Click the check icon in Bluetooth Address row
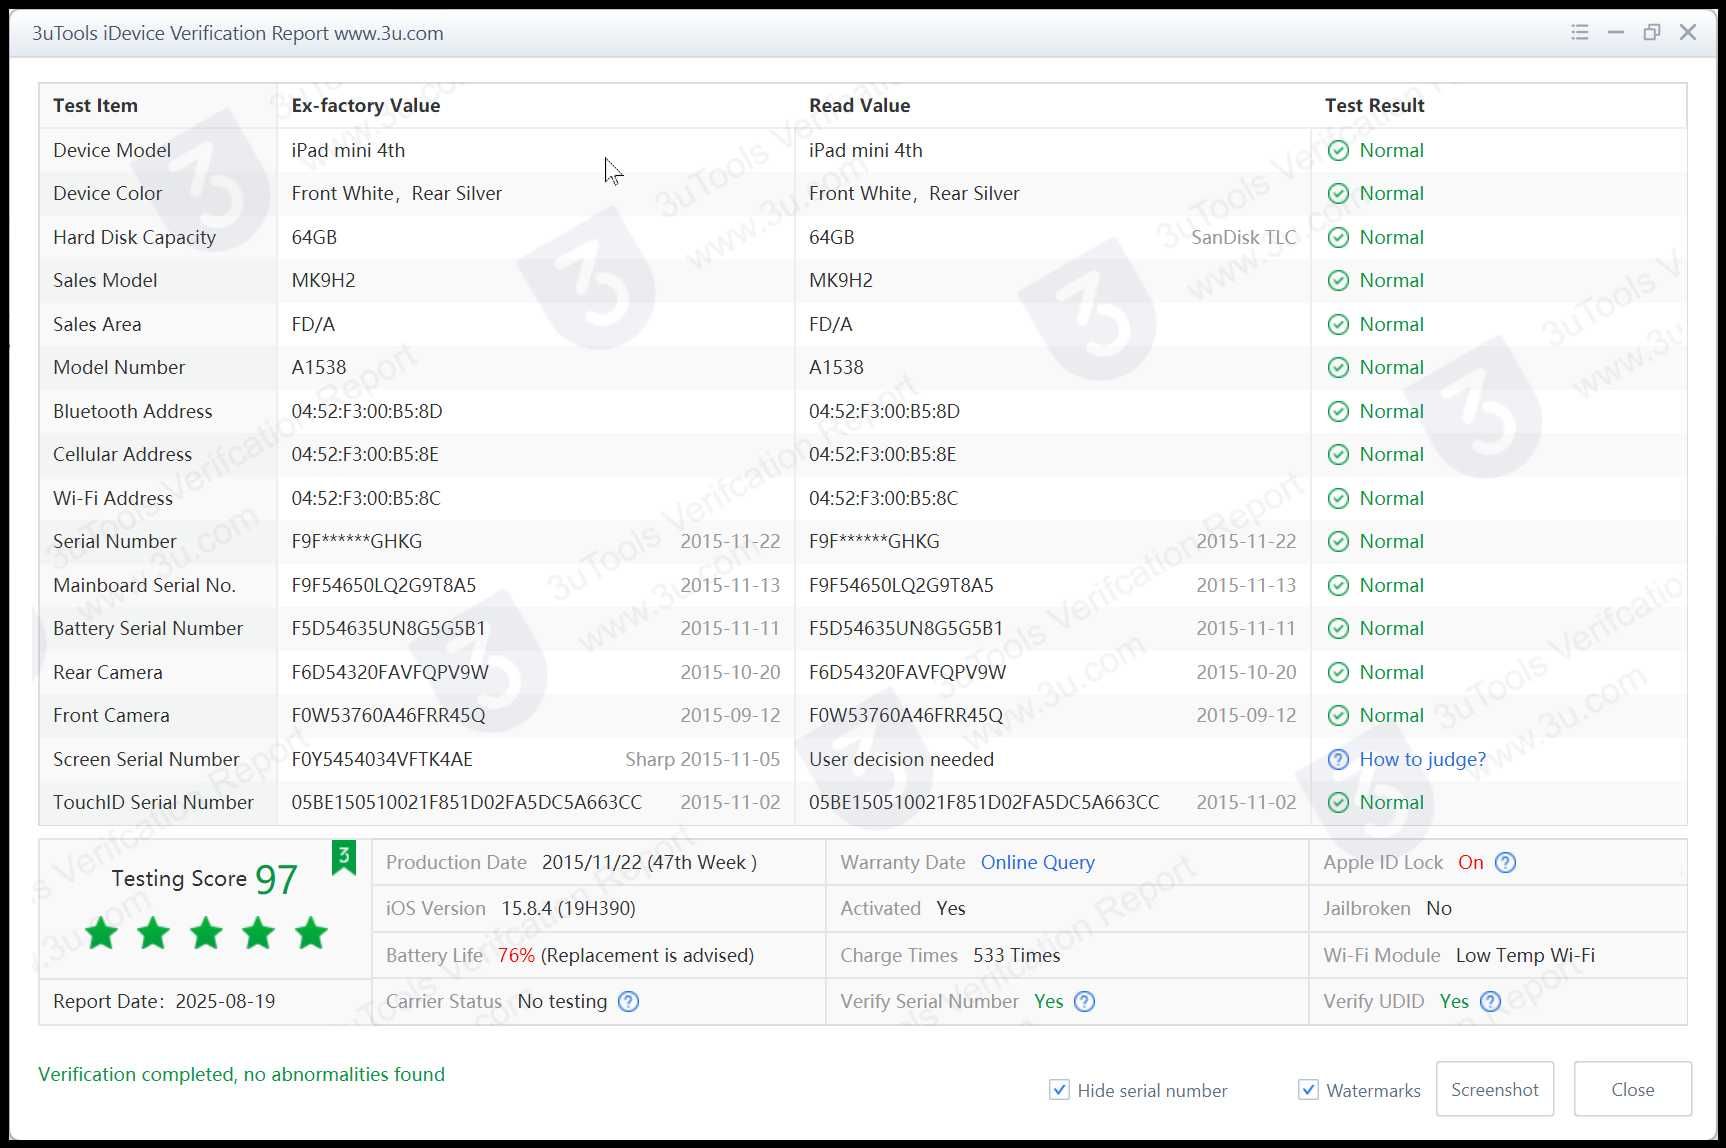Viewport: 1726px width, 1148px height. [1338, 411]
